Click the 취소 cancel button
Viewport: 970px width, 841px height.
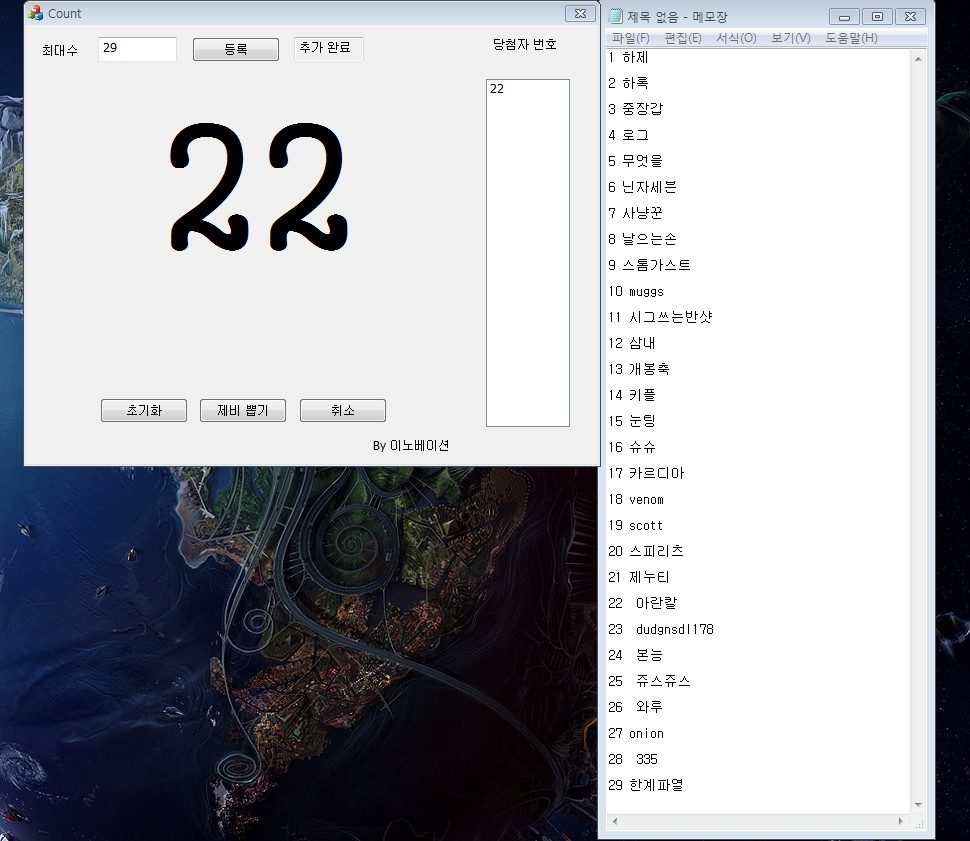tap(343, 410)
